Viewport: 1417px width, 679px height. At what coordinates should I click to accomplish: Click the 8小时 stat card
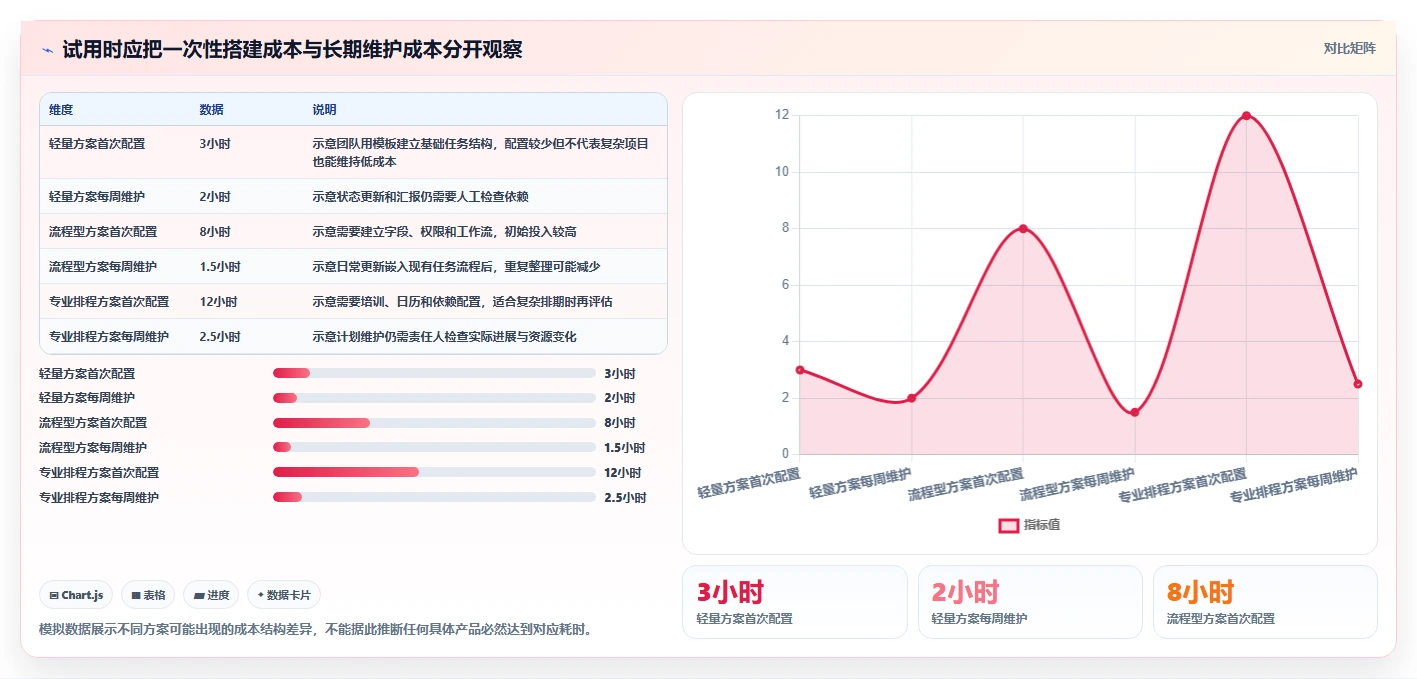[1265, 602]
